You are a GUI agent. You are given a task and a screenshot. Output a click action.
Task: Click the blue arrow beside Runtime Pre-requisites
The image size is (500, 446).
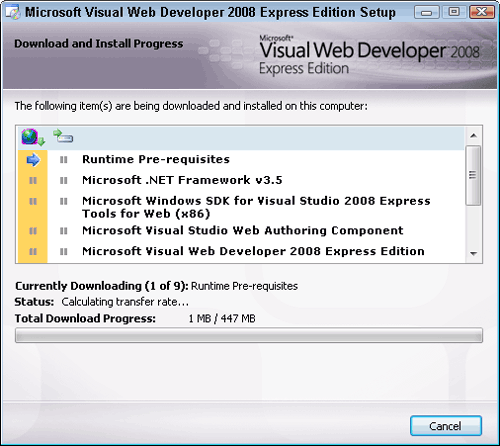pyautogui.click(x=33, y=160)
